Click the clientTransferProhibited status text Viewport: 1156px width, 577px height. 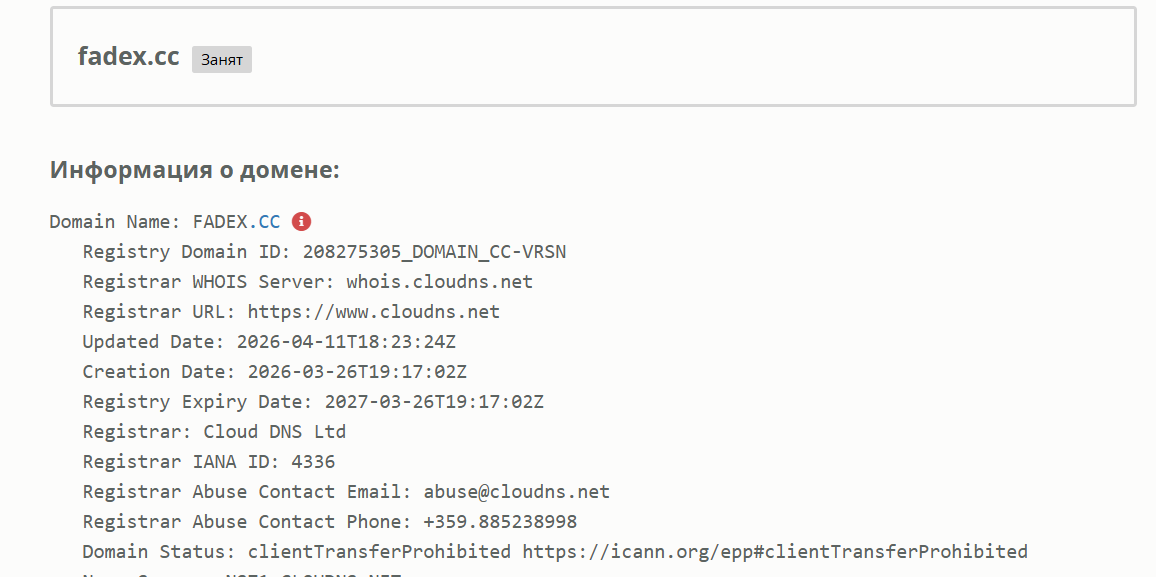pos(379,552)
